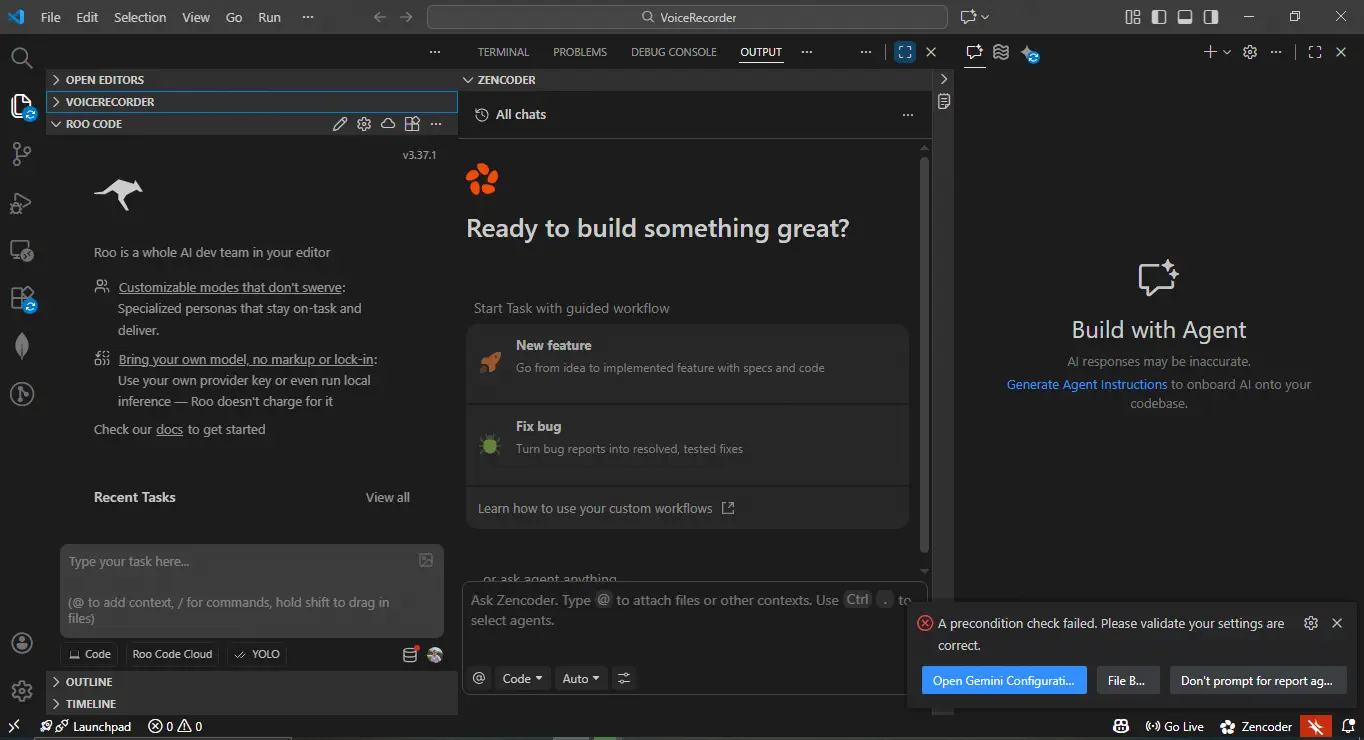Open the MongoDB leaf icon view
The height and width of the screenshot is (740, 1364).
point(22,346)
